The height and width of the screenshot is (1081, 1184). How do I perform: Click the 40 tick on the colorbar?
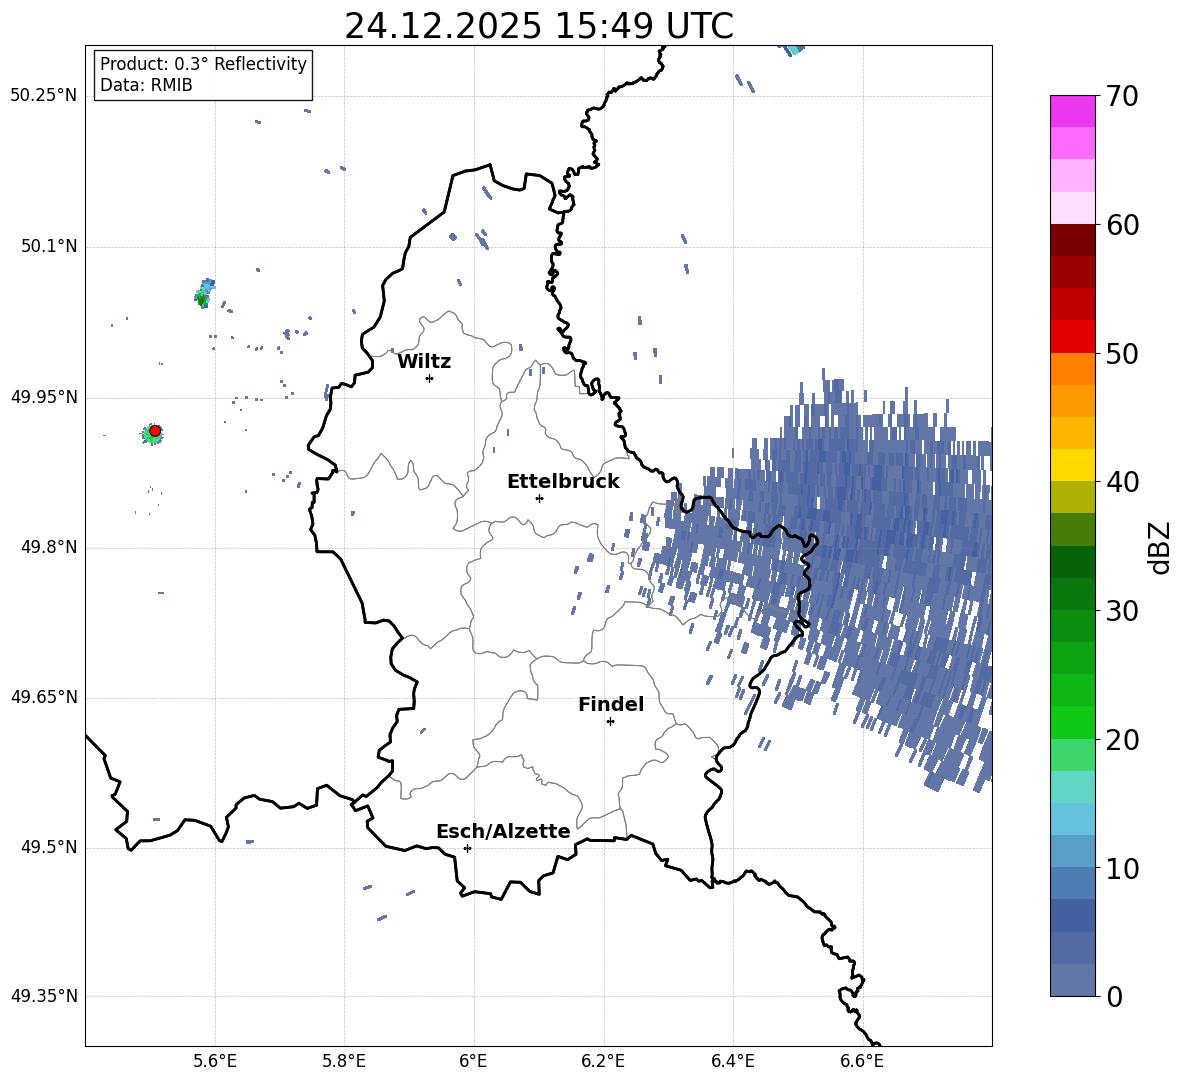(1122, 482)
